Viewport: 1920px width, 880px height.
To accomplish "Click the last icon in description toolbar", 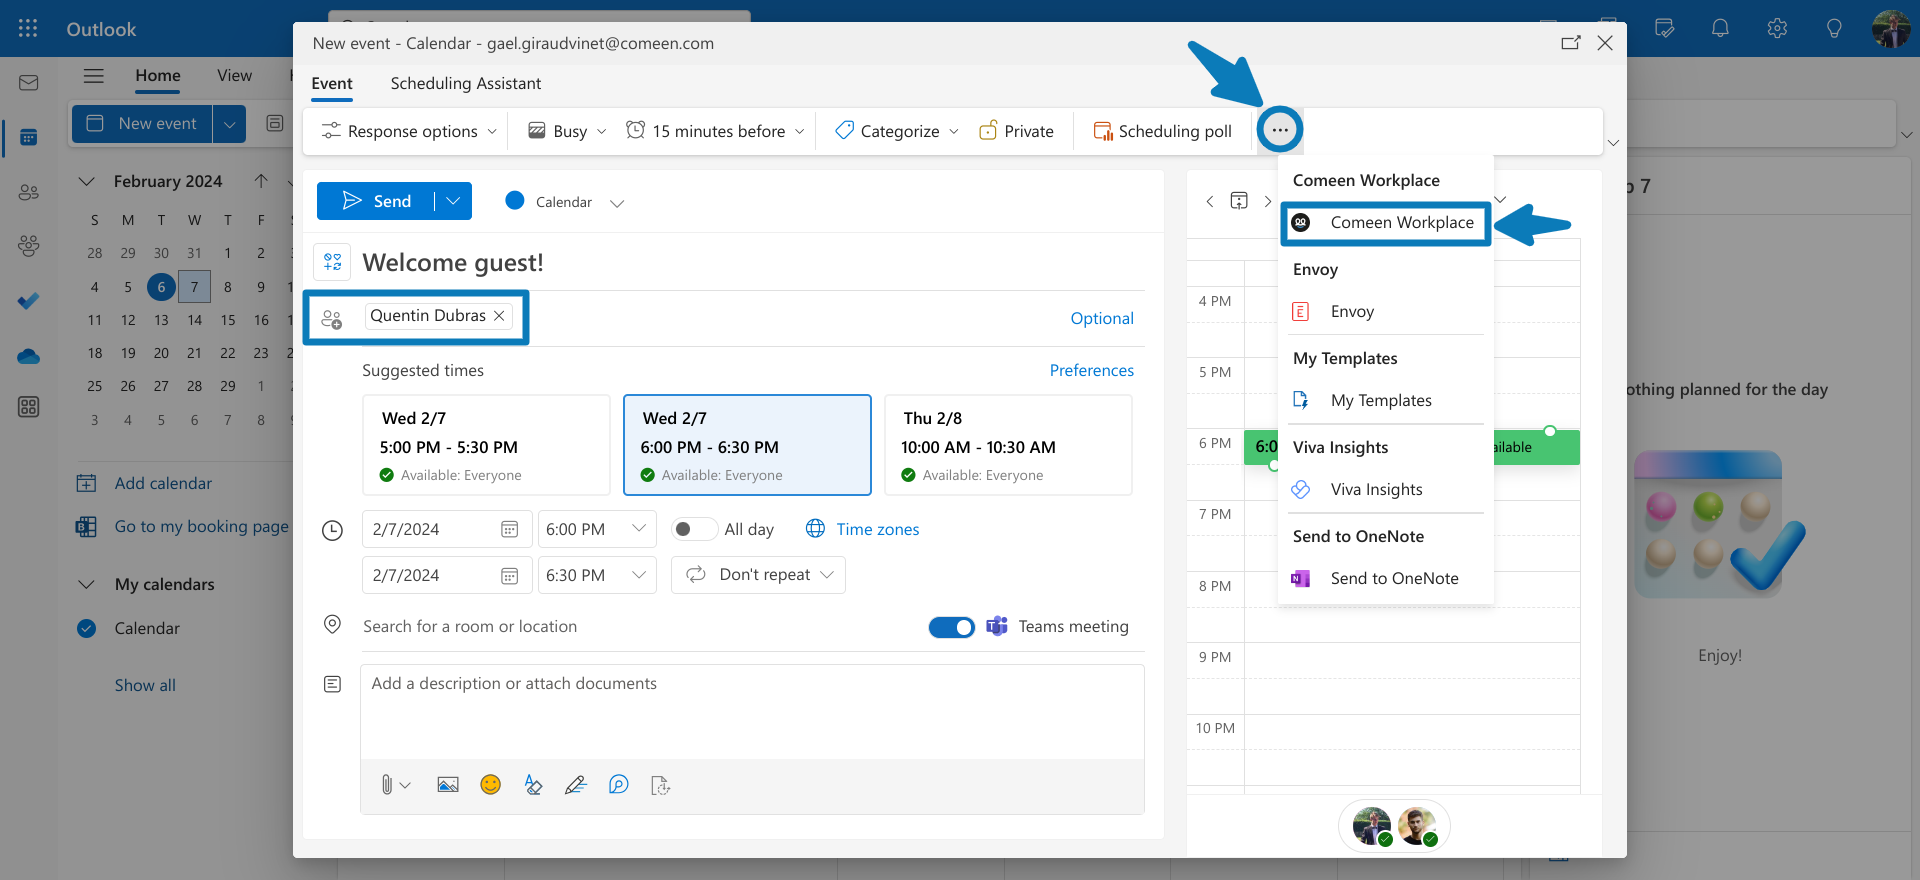I will point(660,785).
